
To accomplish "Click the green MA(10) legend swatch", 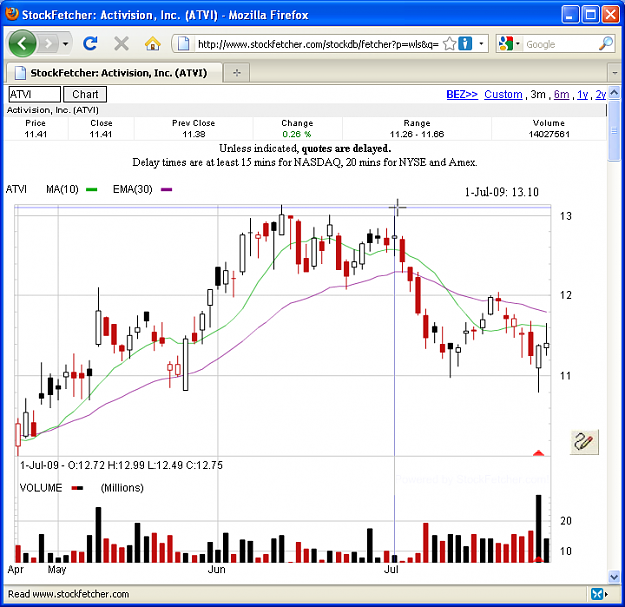I will pyautogui.click(x=92, y=190).
